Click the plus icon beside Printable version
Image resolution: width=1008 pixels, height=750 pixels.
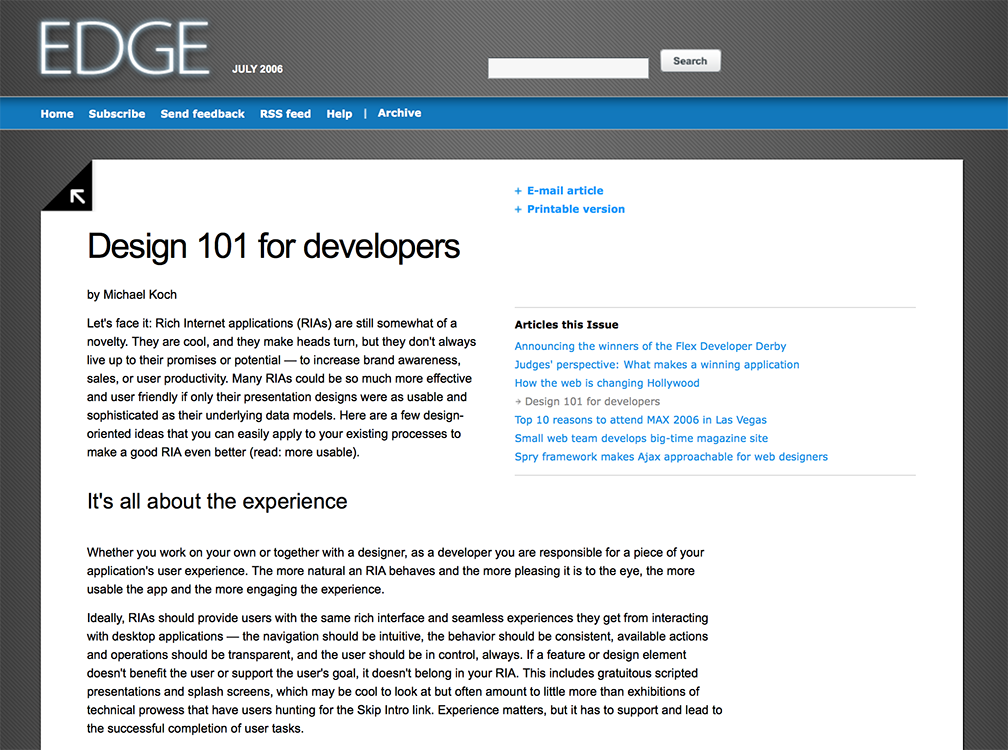tap(517, 209)
